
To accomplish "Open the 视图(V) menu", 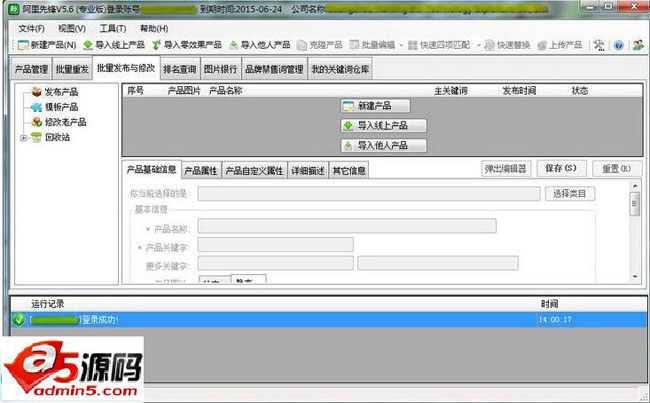I will click(72, 29).
